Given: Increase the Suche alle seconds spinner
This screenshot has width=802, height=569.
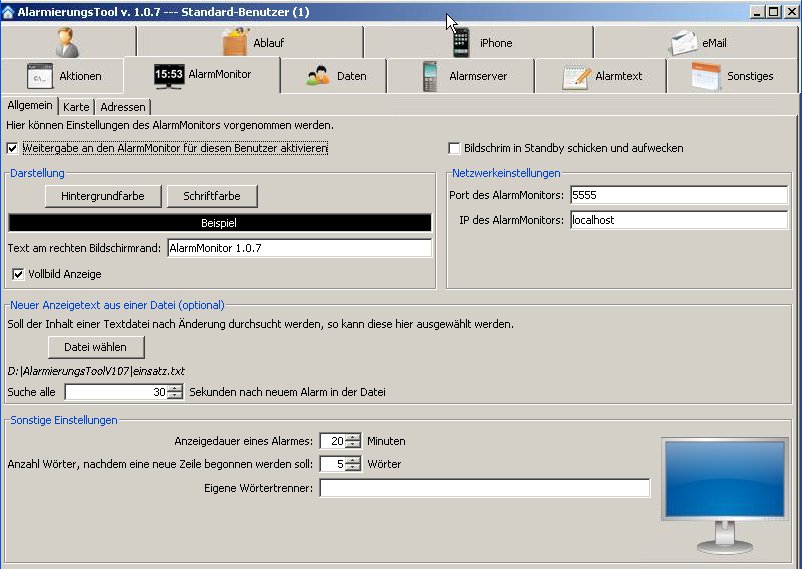Looking at the screenshot, I should click(176, 389).
